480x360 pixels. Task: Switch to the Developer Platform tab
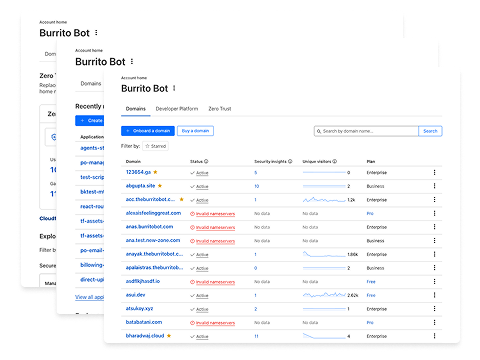coord(177,109)
